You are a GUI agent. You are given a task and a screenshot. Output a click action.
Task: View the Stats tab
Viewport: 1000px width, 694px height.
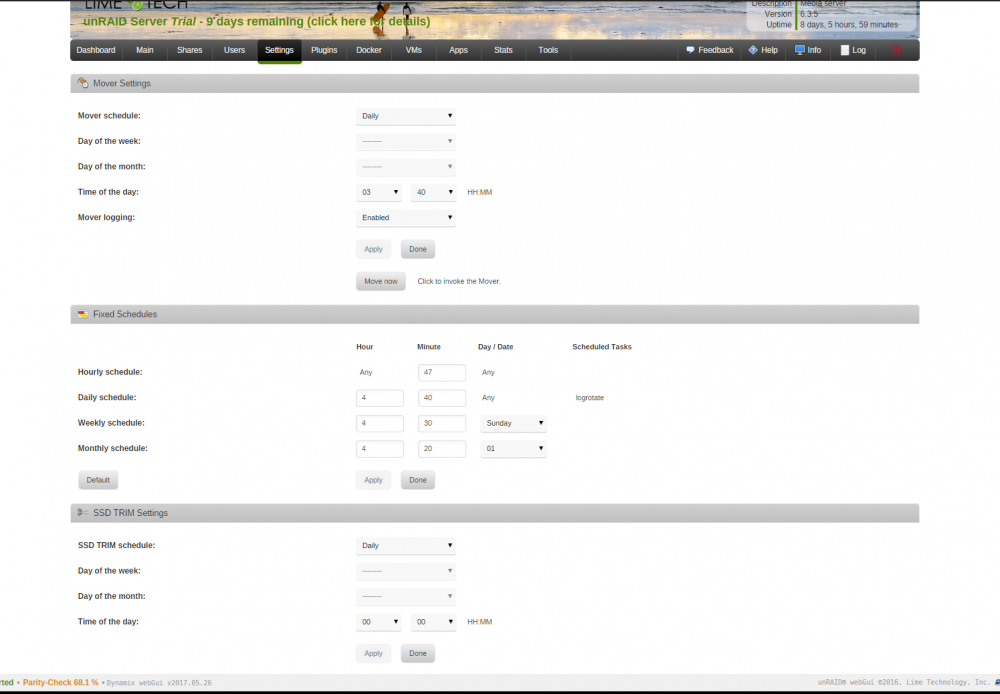coord(503,50)
